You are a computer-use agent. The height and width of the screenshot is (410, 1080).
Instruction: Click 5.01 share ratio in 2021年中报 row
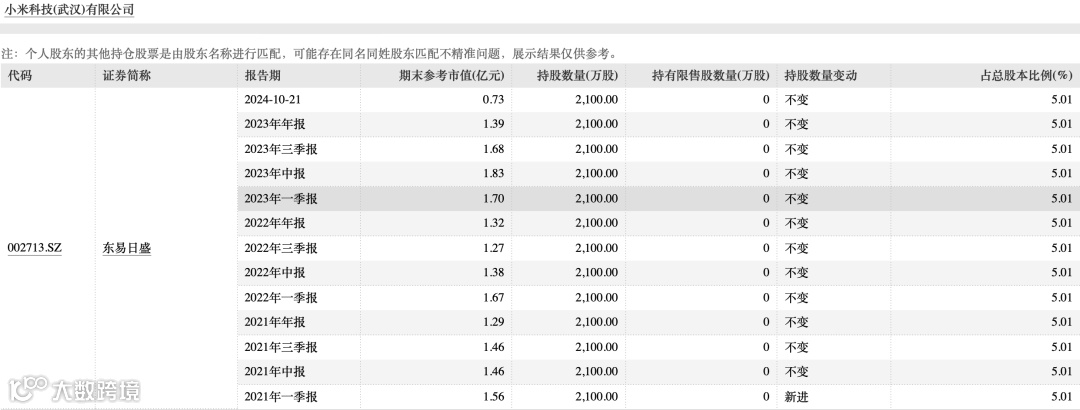[x=1061, y=372]
